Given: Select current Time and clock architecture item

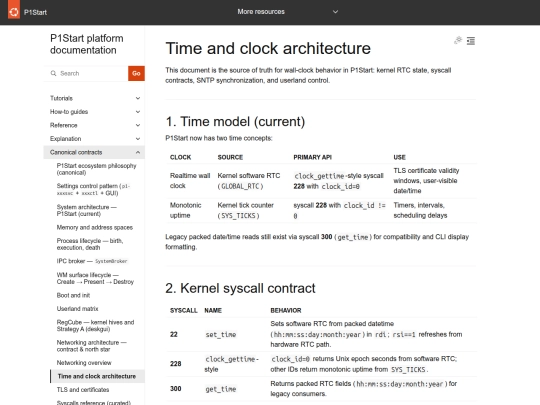Looking at the screenshot, I should pos(97,376).
